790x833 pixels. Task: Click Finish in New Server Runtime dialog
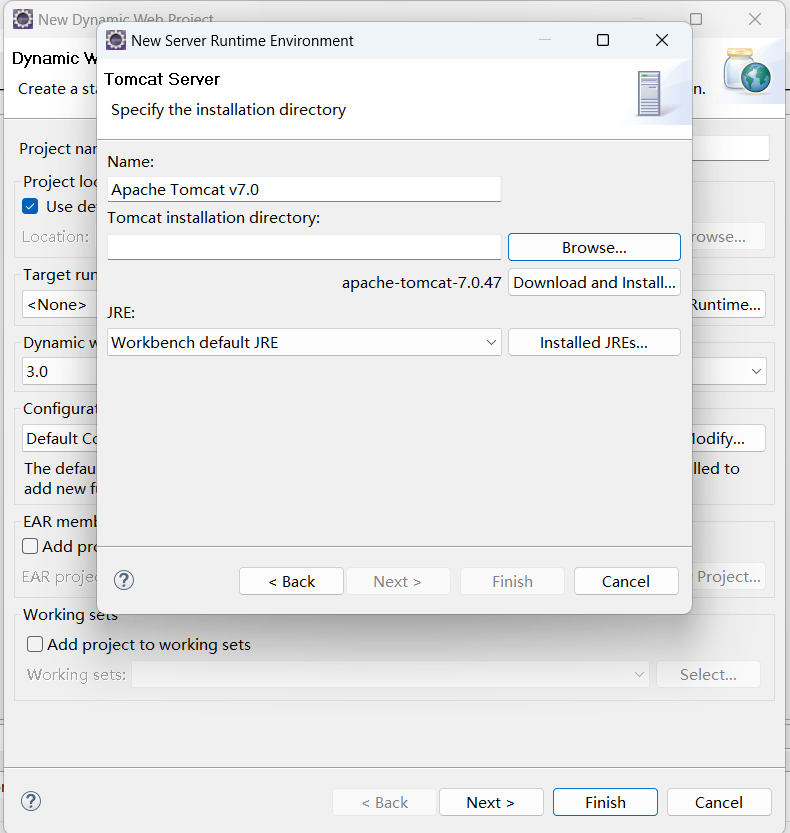coord(512,581)
